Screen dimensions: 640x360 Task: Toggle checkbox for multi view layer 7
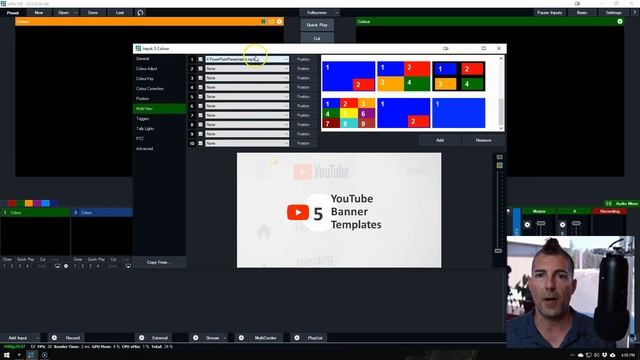pyautogui.click(x=200, y=116)
